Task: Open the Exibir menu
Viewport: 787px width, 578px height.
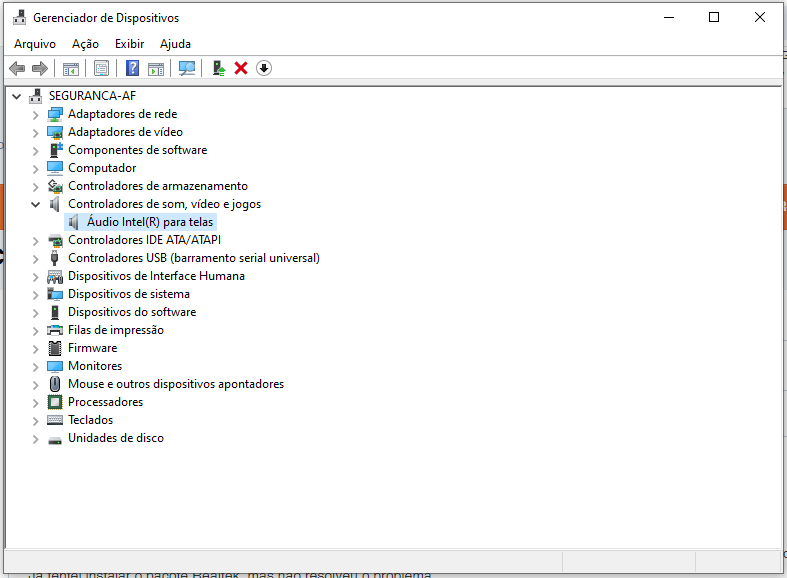Action: [129, 44]
